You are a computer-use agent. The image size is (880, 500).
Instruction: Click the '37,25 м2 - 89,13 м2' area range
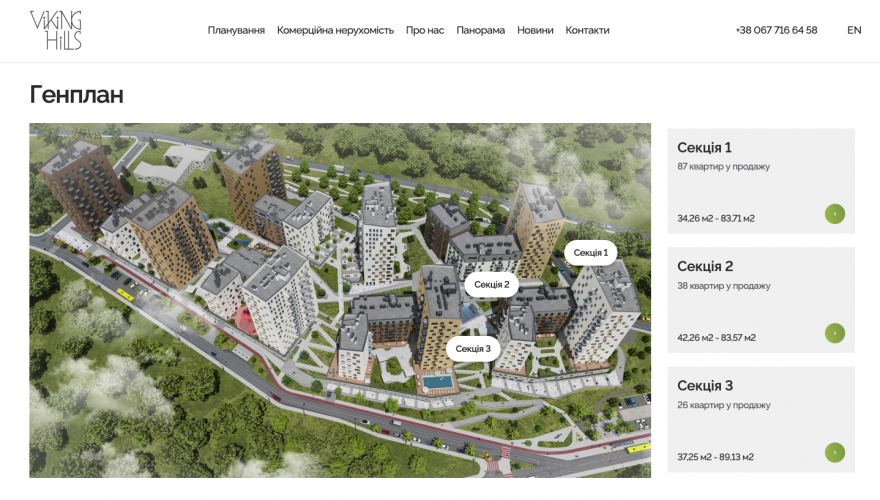click(715, 457)
